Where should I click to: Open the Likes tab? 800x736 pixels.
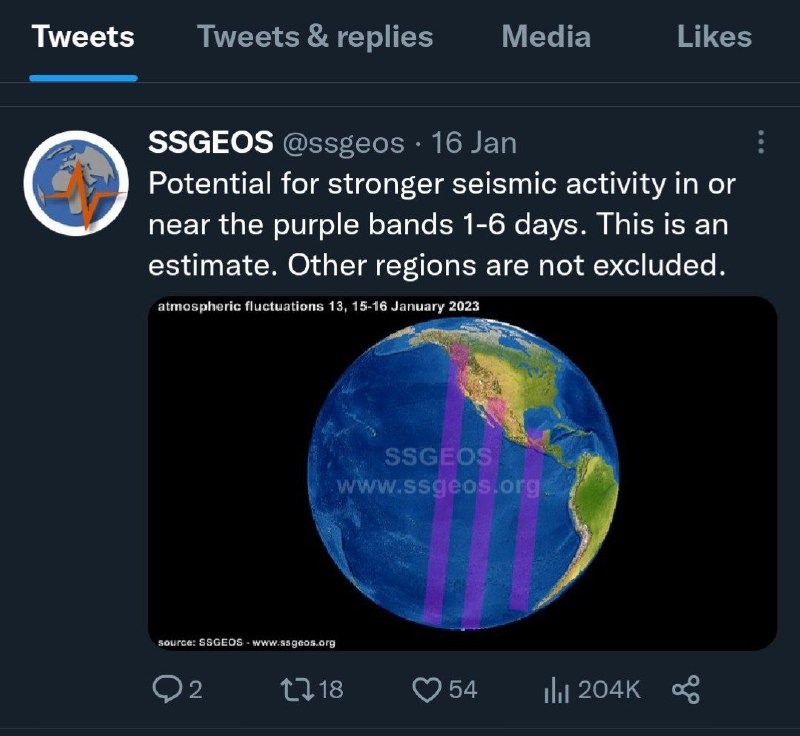point(714,37)
